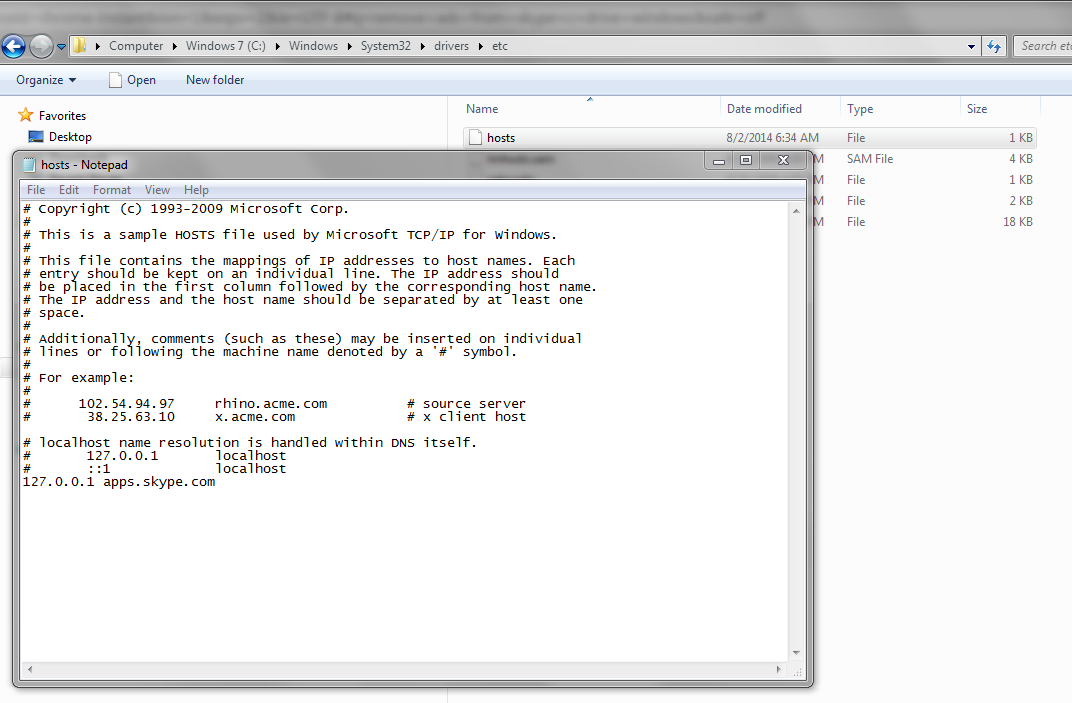Sort by Name column header
The height and width of the screenshot is (703, 1072).
(x=482, y=109)
